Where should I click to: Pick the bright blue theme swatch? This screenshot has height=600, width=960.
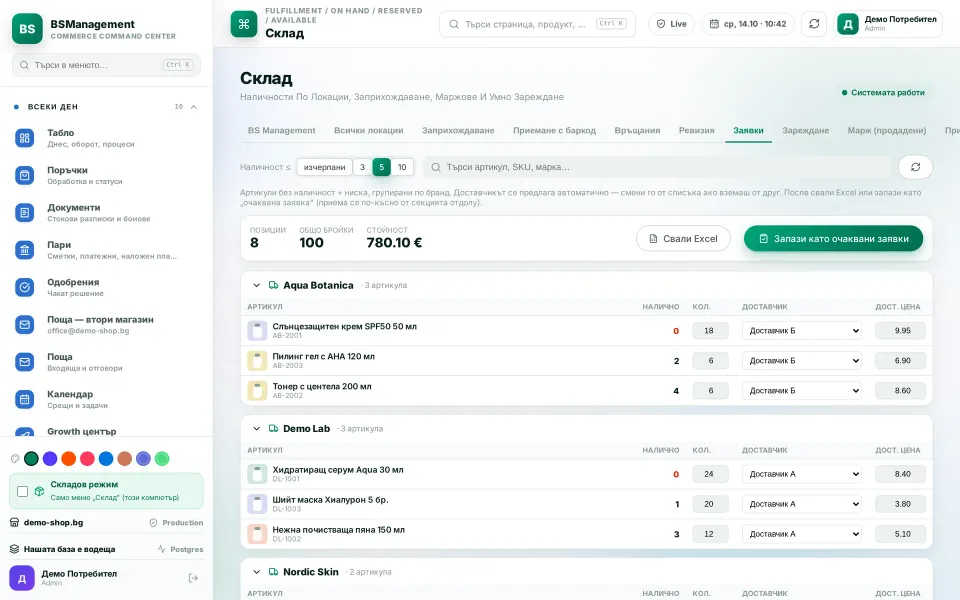106,459
